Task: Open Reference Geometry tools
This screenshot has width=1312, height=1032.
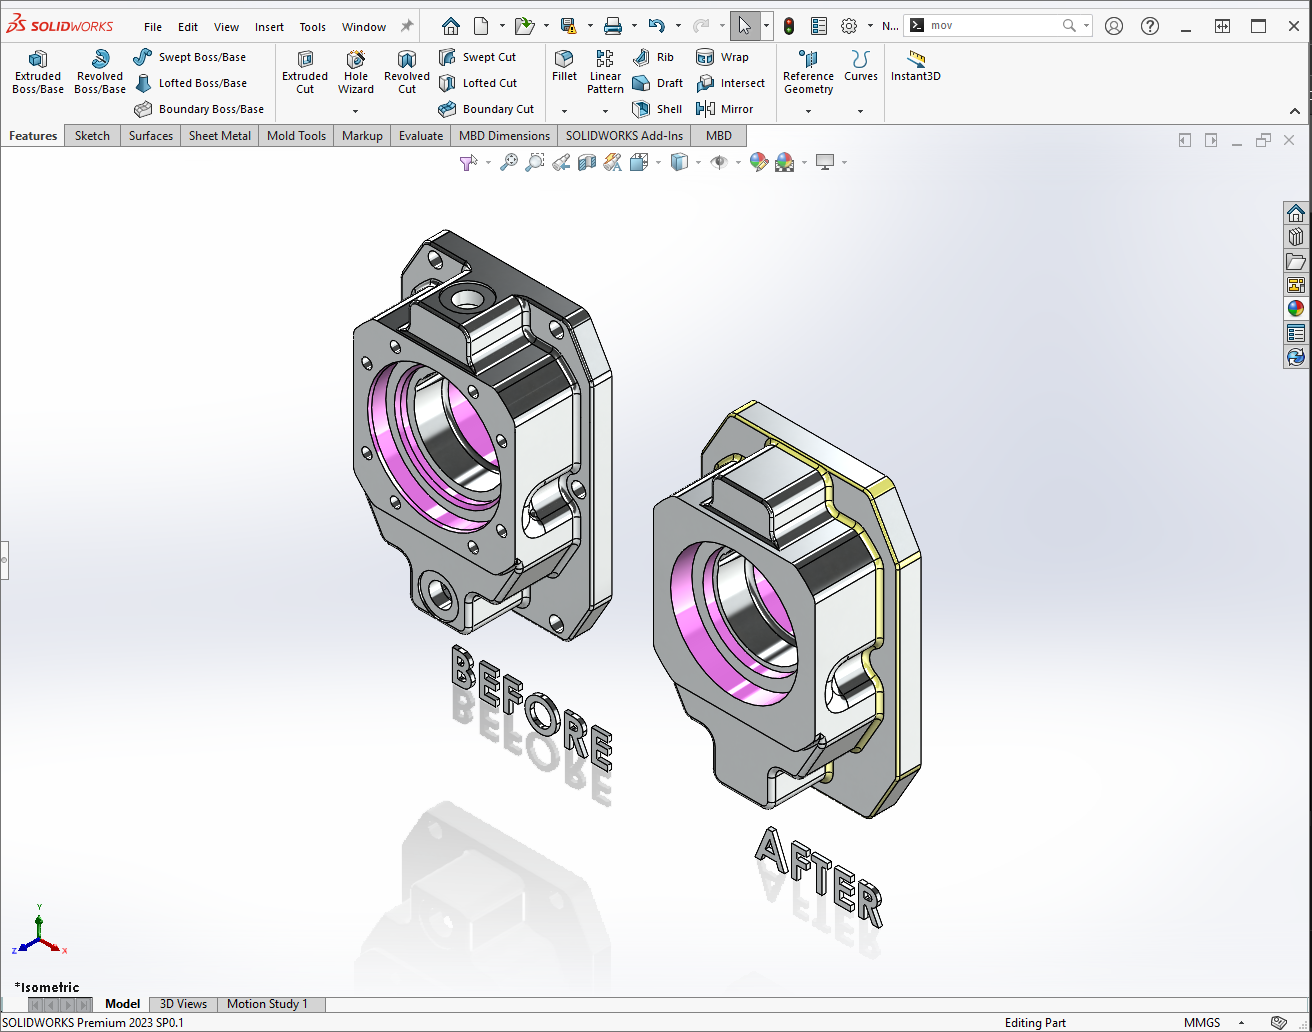Action: click(808, 72)
